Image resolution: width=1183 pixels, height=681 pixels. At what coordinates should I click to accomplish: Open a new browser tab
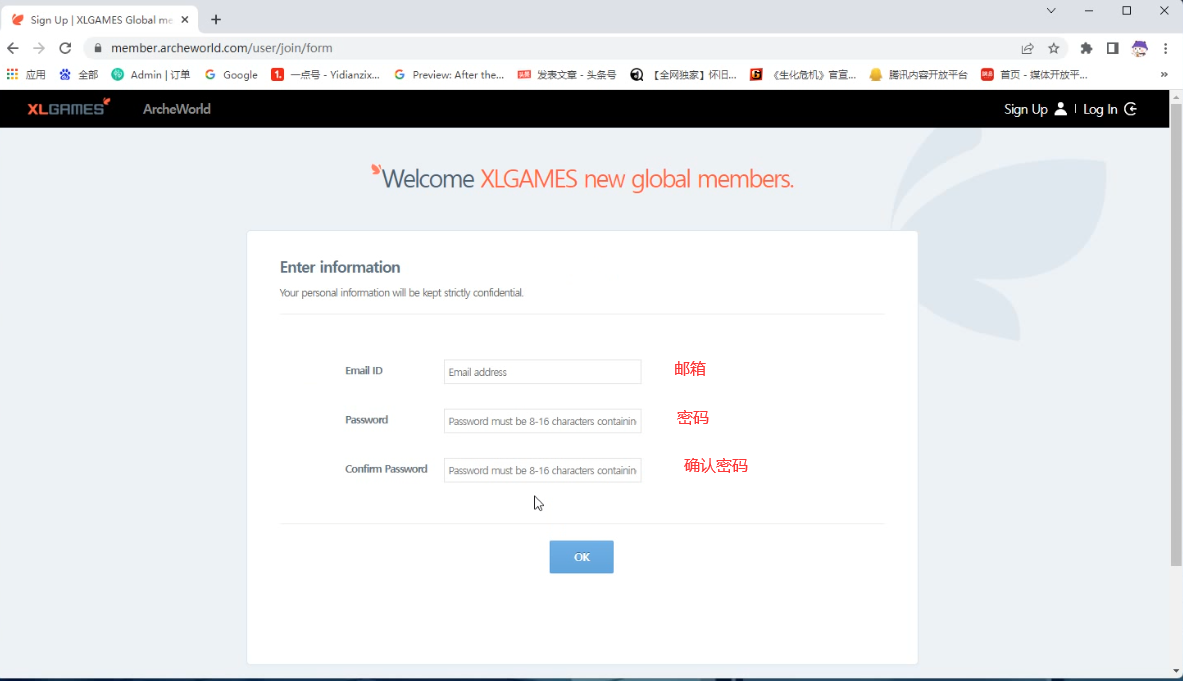tap(216, 20)
